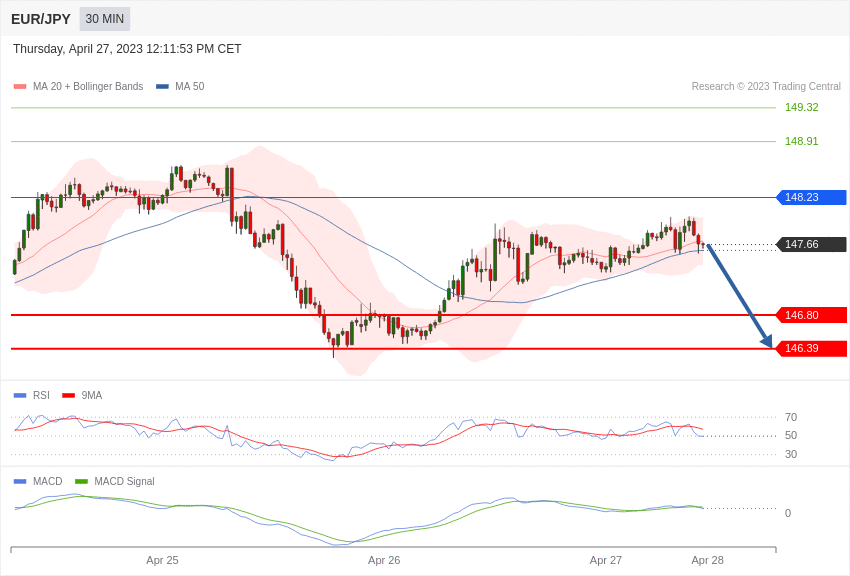Screen dimensions: 850x576
Task: Click the 9MA legend label
Action: 92,396
